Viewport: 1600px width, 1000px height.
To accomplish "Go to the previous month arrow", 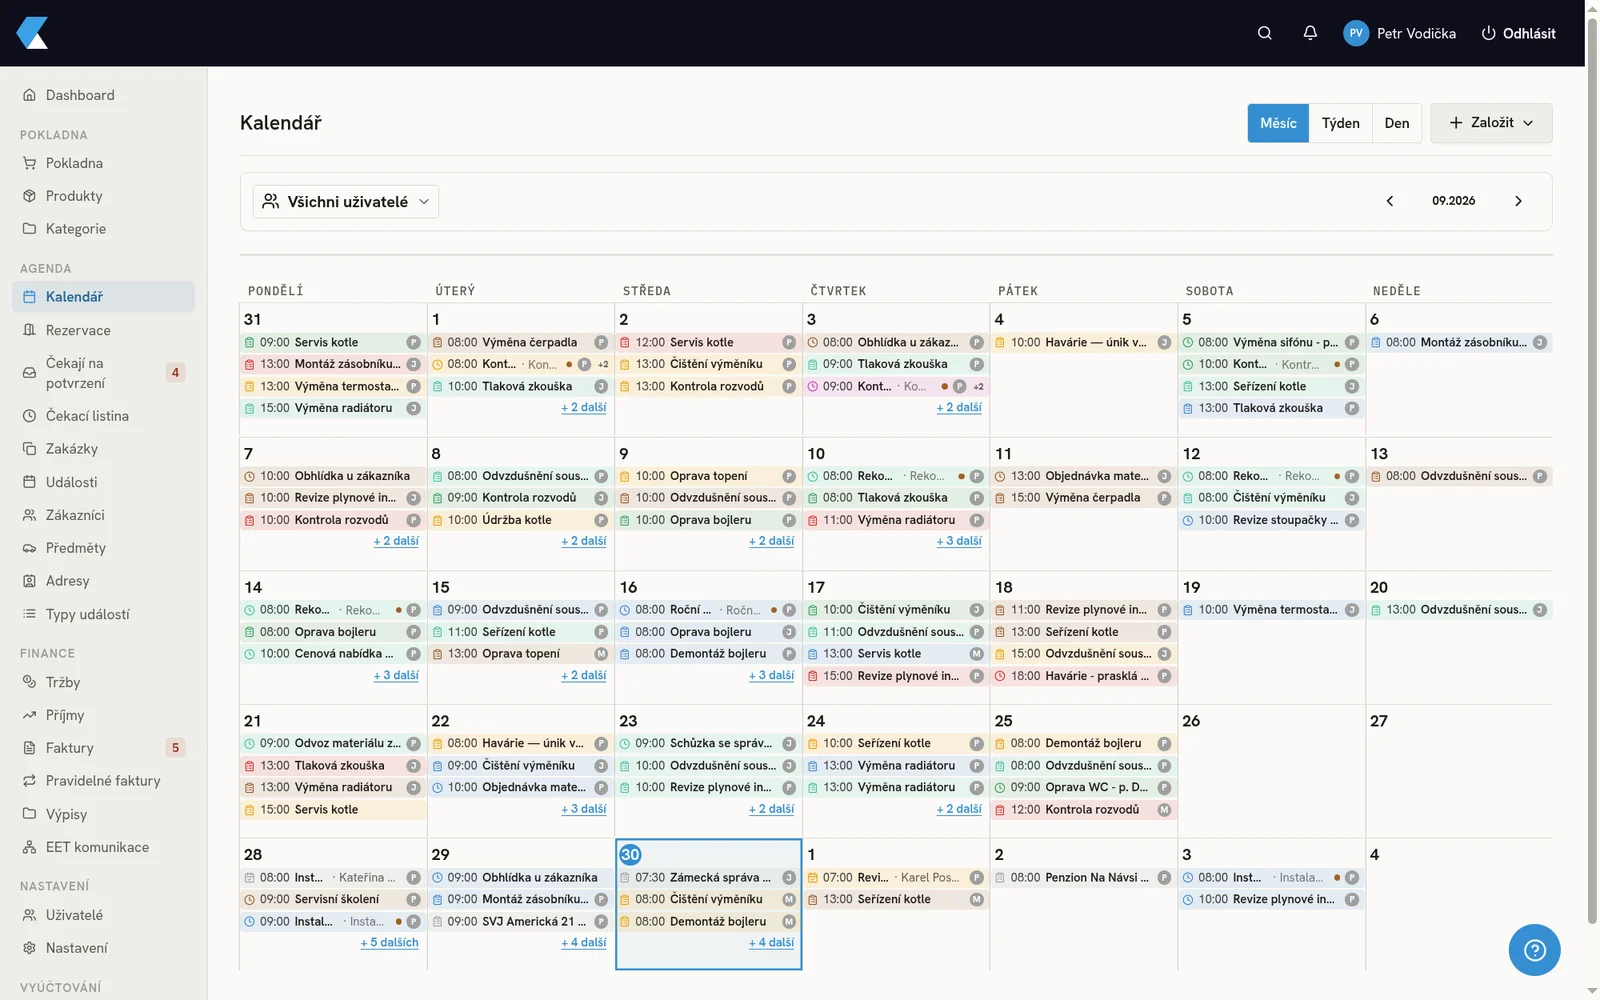I will pyautogui.click(x=1389, y=201).
